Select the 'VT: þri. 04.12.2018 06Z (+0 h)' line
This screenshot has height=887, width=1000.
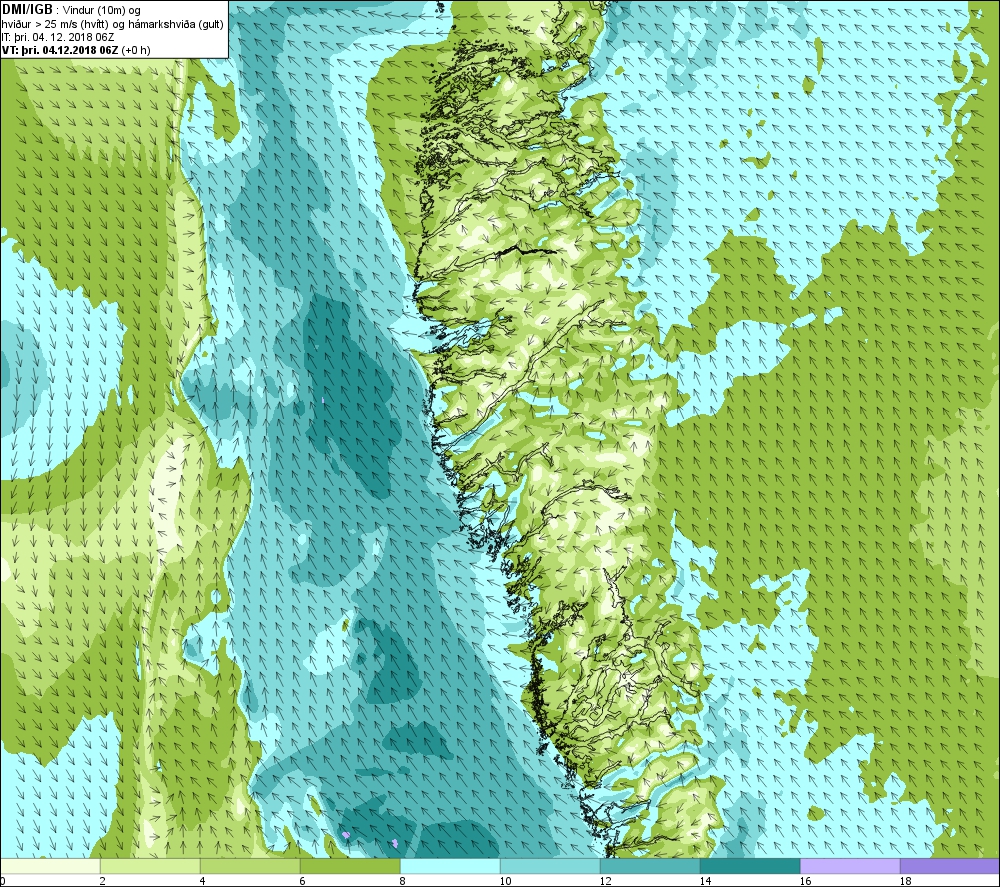click(x=76, y=50)
